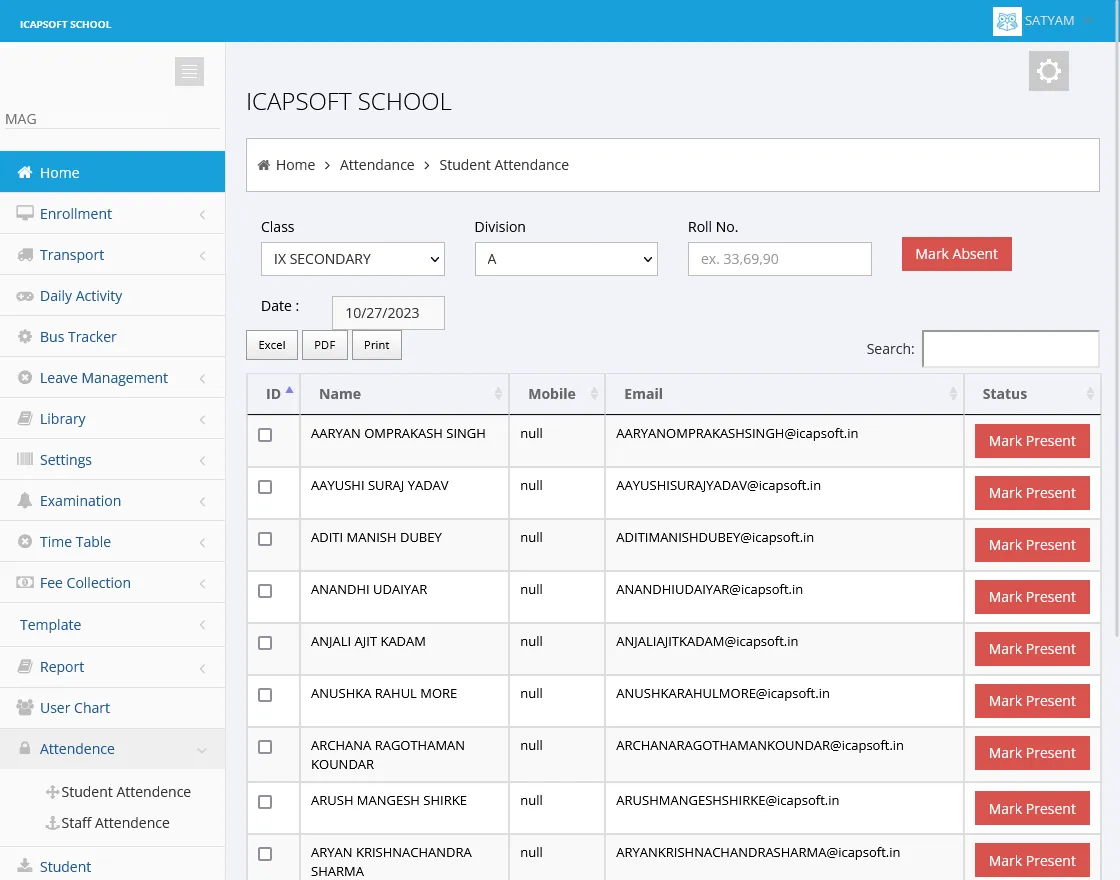
Task: Sort by ID column arrow
Action: [x=289, y=390]
